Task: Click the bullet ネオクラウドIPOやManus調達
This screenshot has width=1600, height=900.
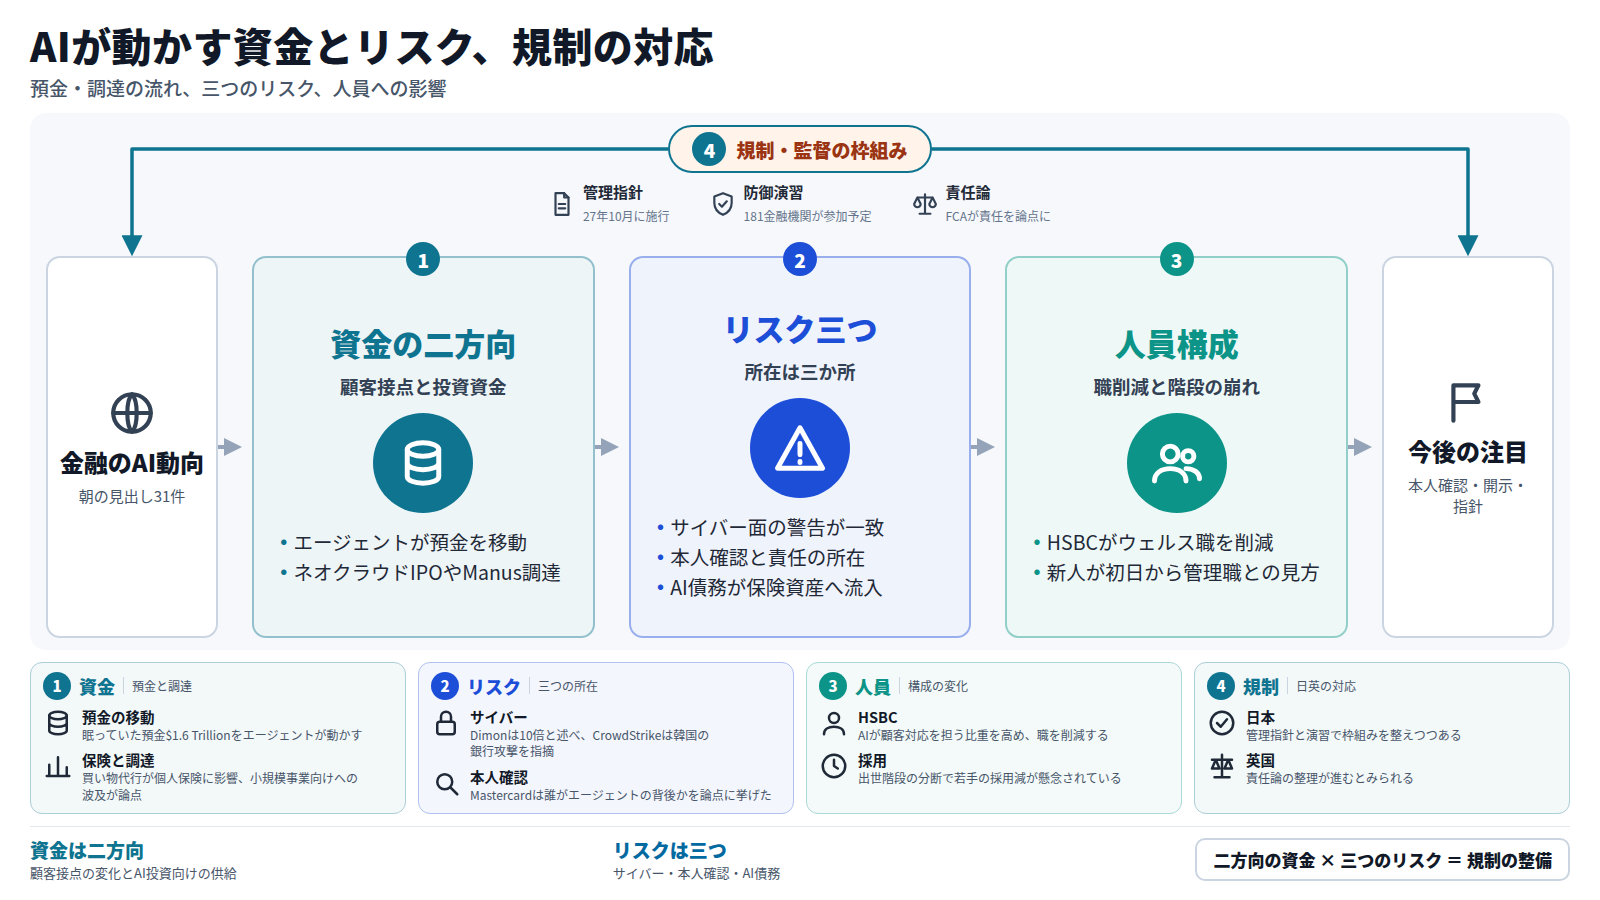Action: coord(427,573)
